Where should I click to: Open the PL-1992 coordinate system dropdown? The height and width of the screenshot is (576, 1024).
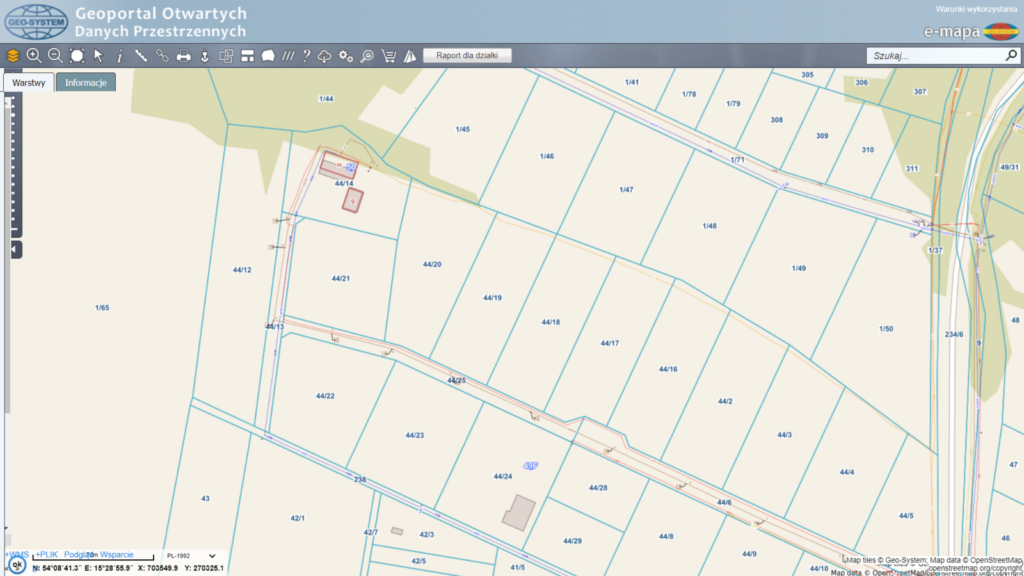191,556
